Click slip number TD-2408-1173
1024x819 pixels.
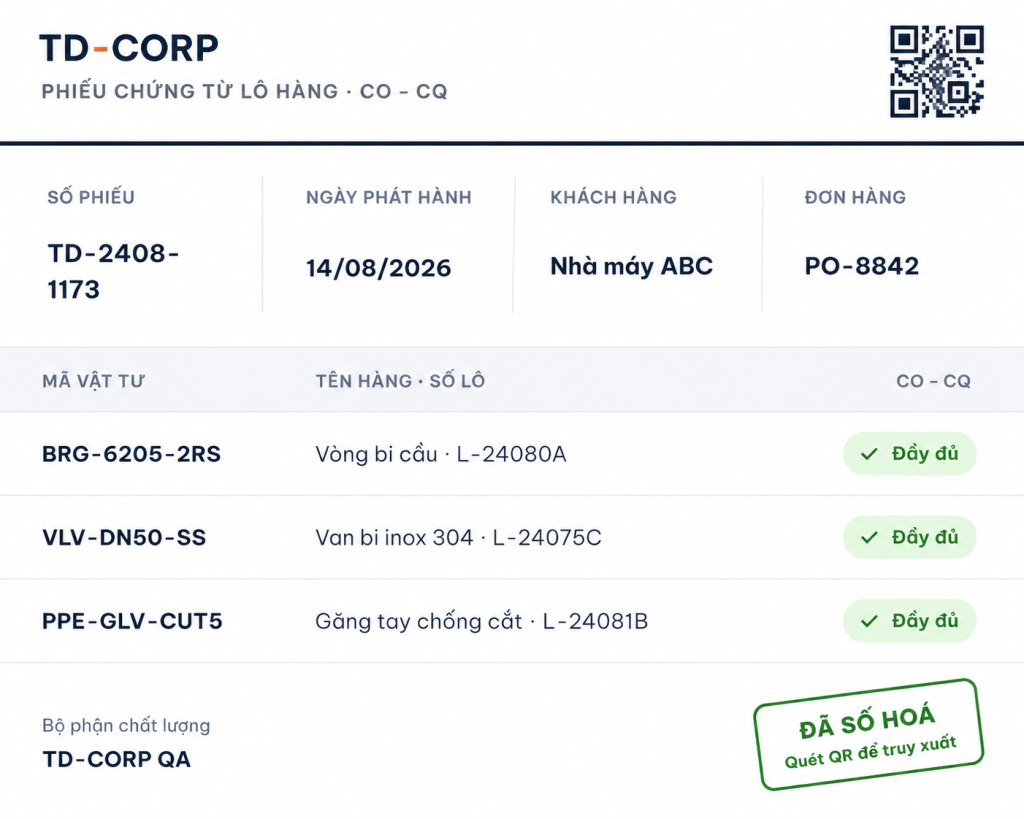pyautogui.click(x=113, y=271)
